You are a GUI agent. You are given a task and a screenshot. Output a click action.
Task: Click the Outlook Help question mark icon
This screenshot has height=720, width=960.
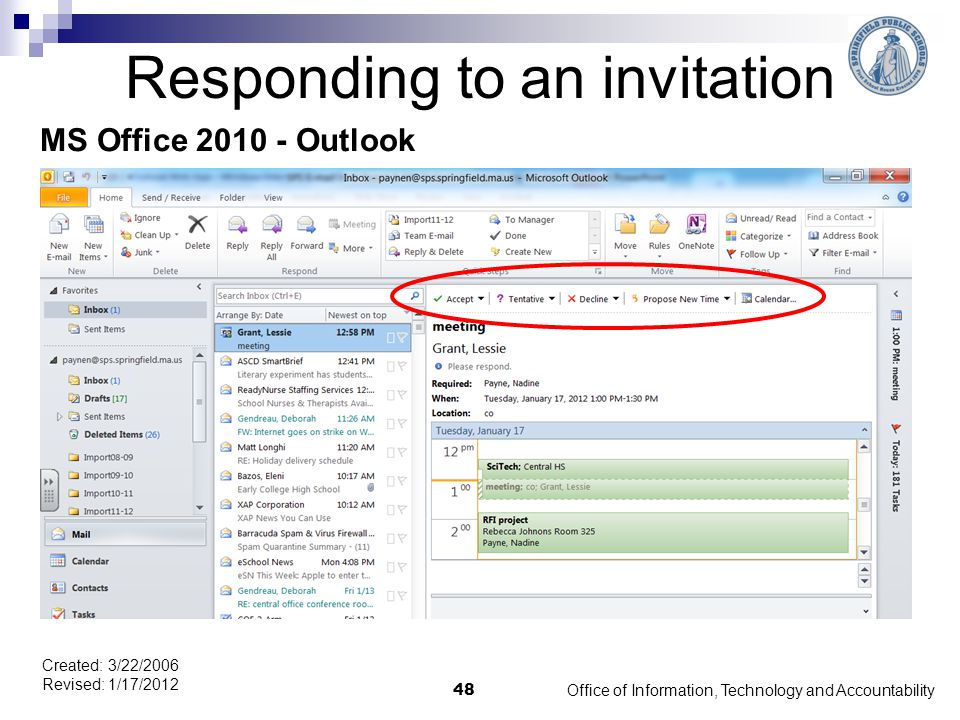(903, 197)
